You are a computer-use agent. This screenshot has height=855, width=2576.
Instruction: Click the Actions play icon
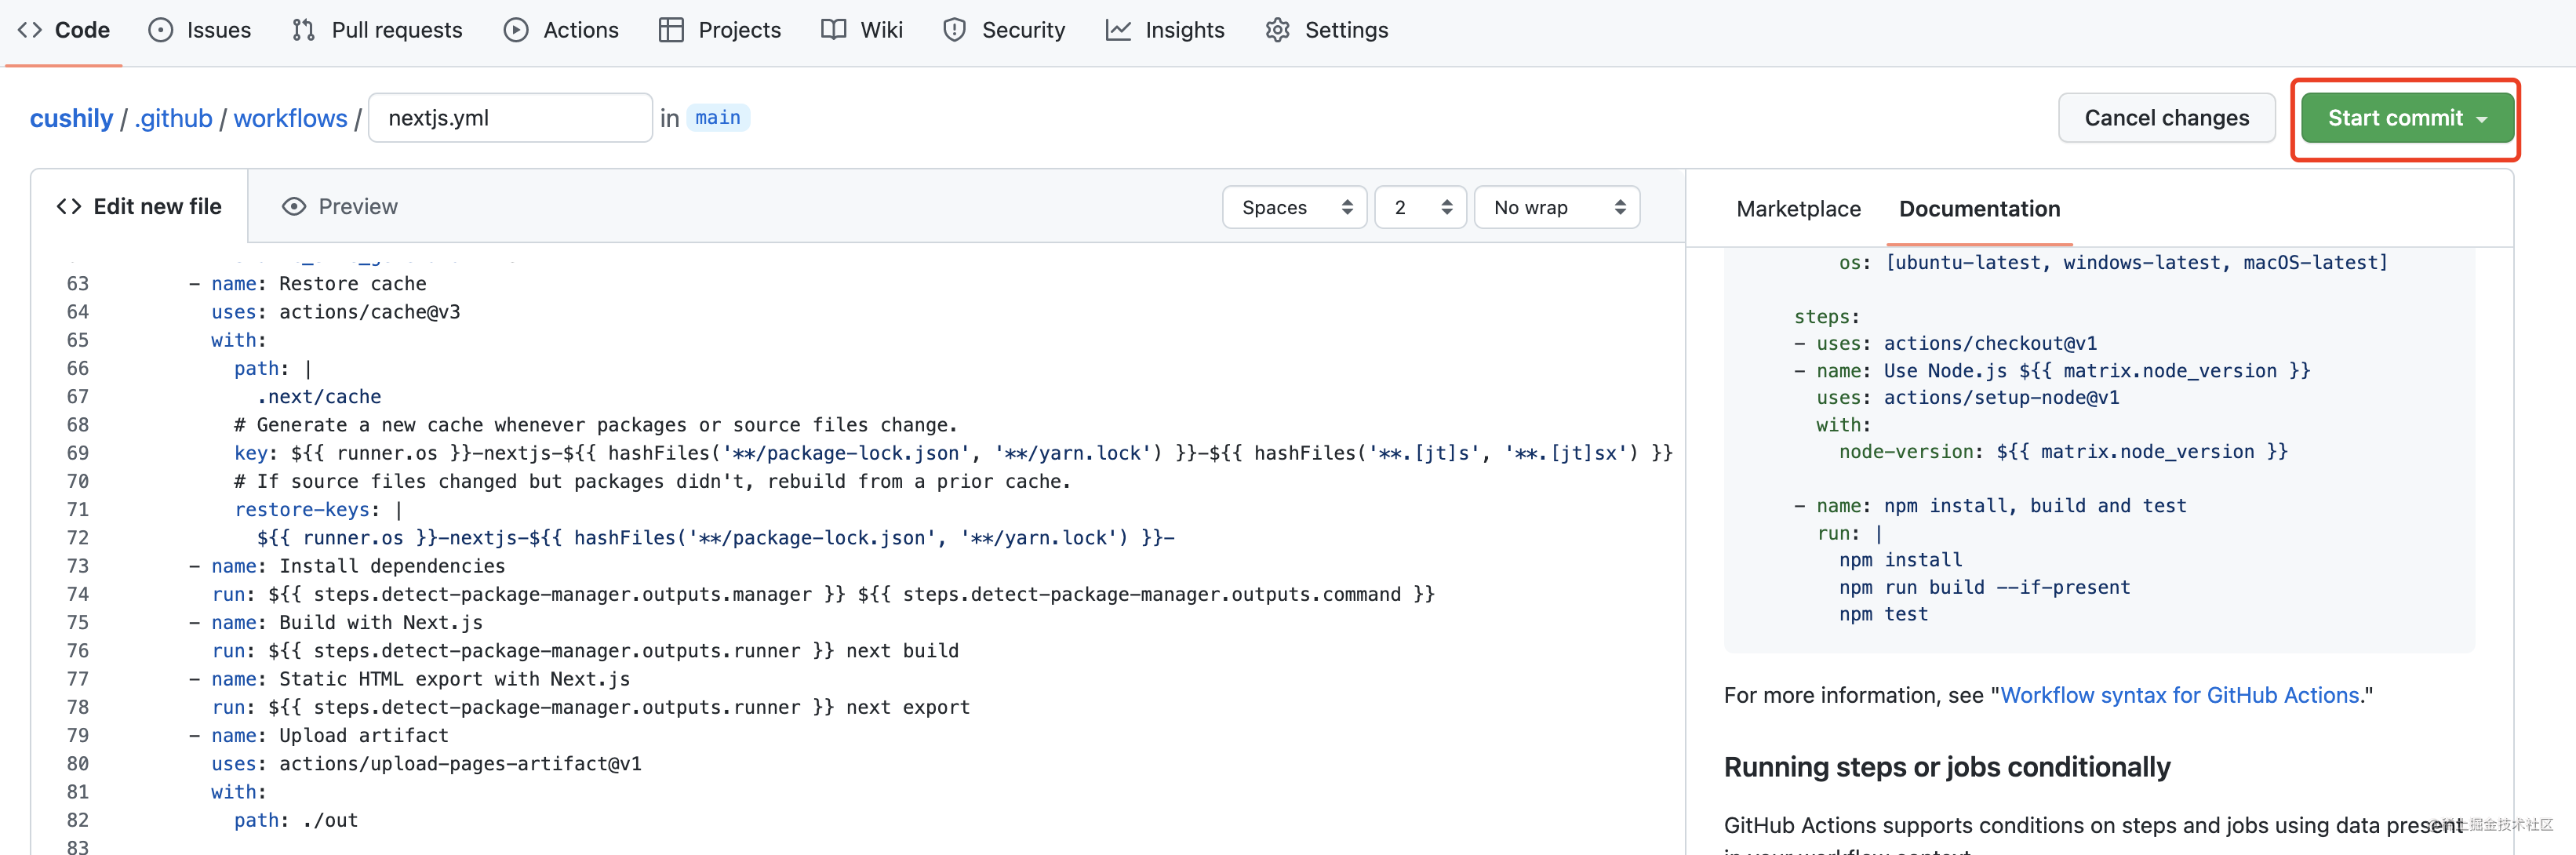(516, 30)
